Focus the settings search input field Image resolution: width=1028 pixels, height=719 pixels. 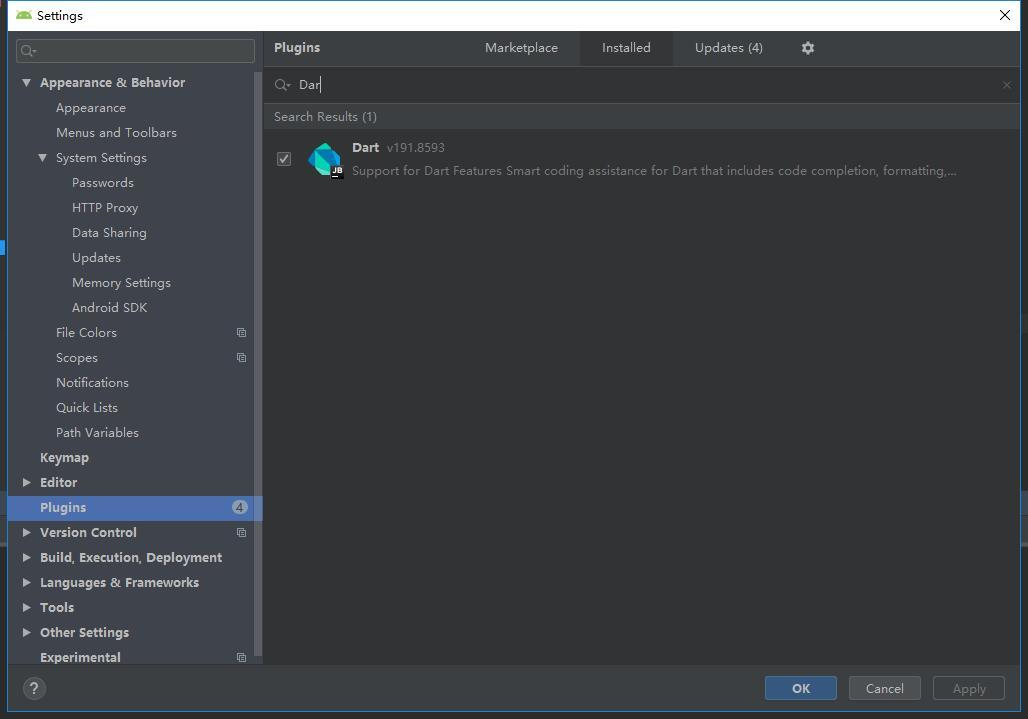click(136, 50)
